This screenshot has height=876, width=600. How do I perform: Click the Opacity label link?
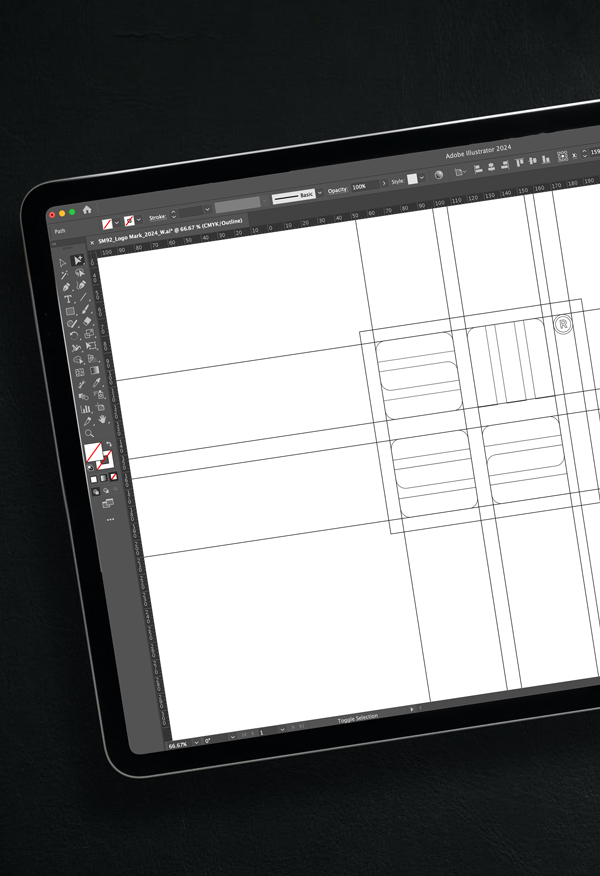click(337, 188)
